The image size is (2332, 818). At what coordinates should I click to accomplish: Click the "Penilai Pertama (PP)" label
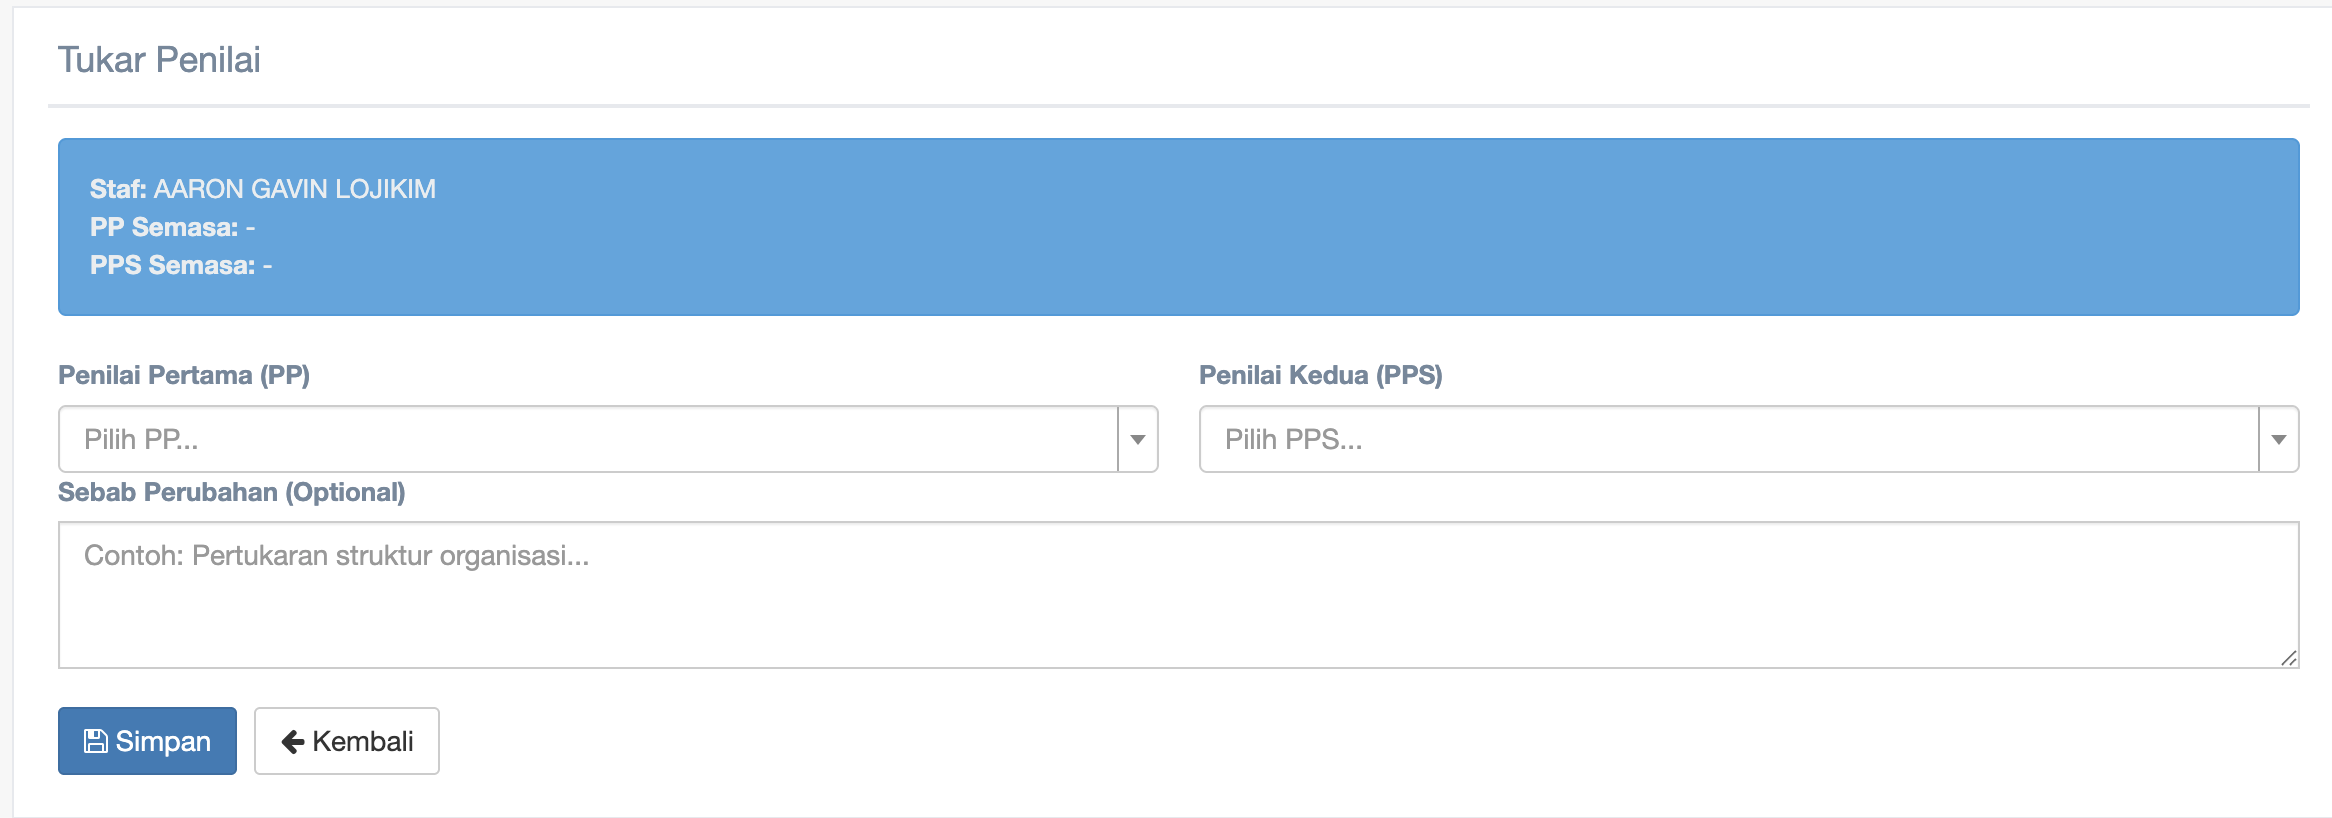coord(184,375)
